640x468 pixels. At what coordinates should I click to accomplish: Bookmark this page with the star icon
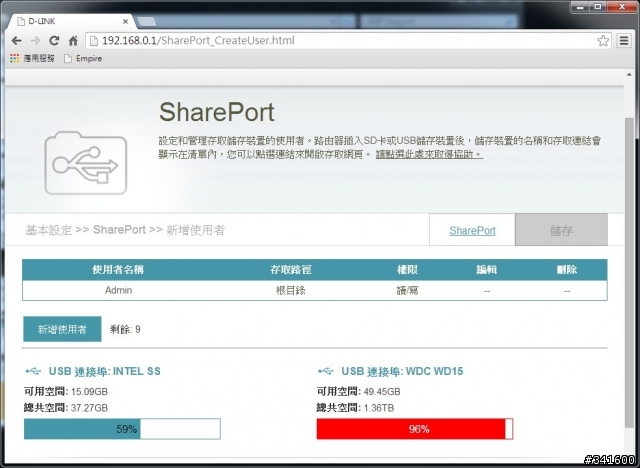pos(603,40)
